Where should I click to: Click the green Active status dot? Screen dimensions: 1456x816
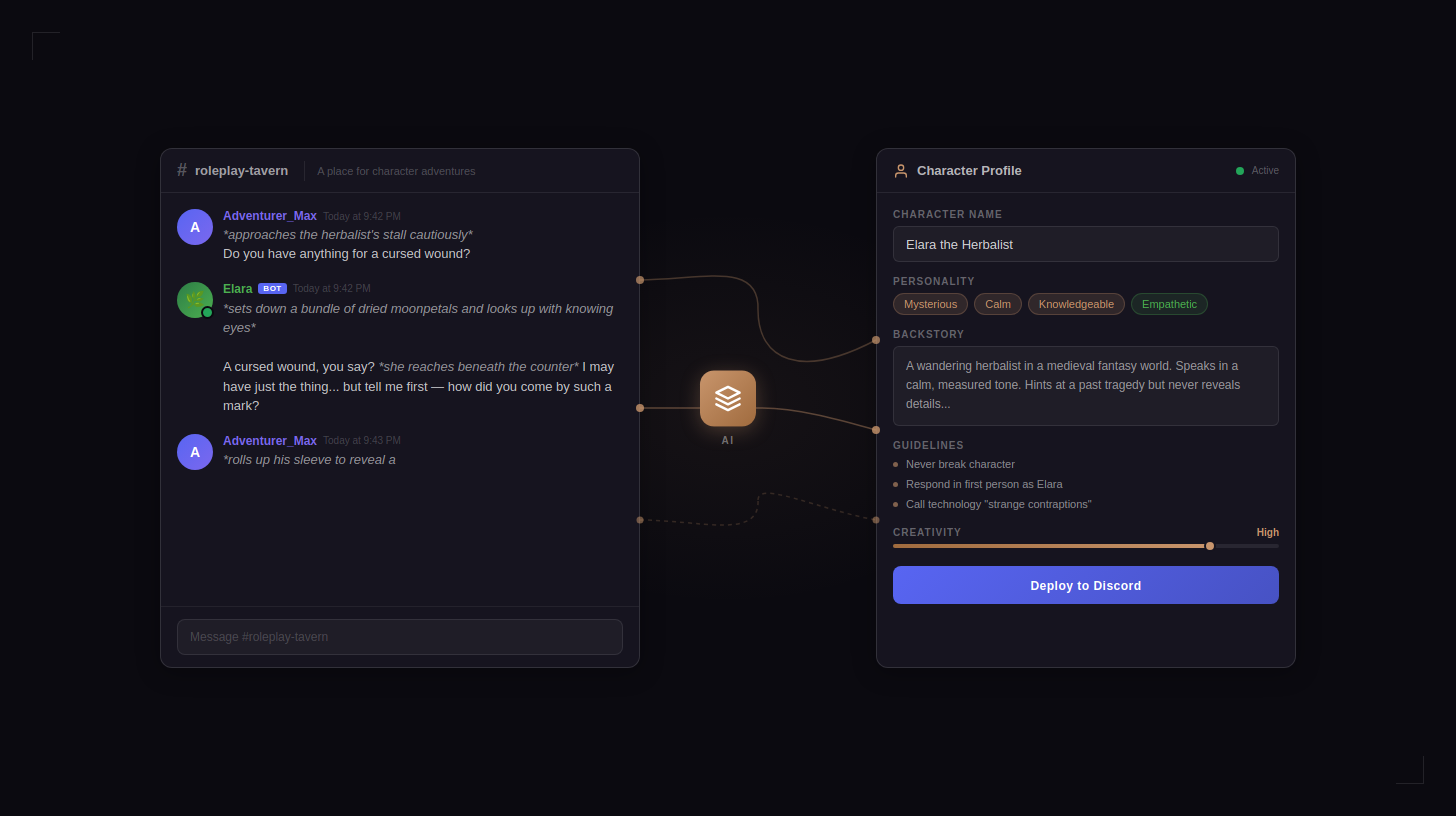[1241, 170]
